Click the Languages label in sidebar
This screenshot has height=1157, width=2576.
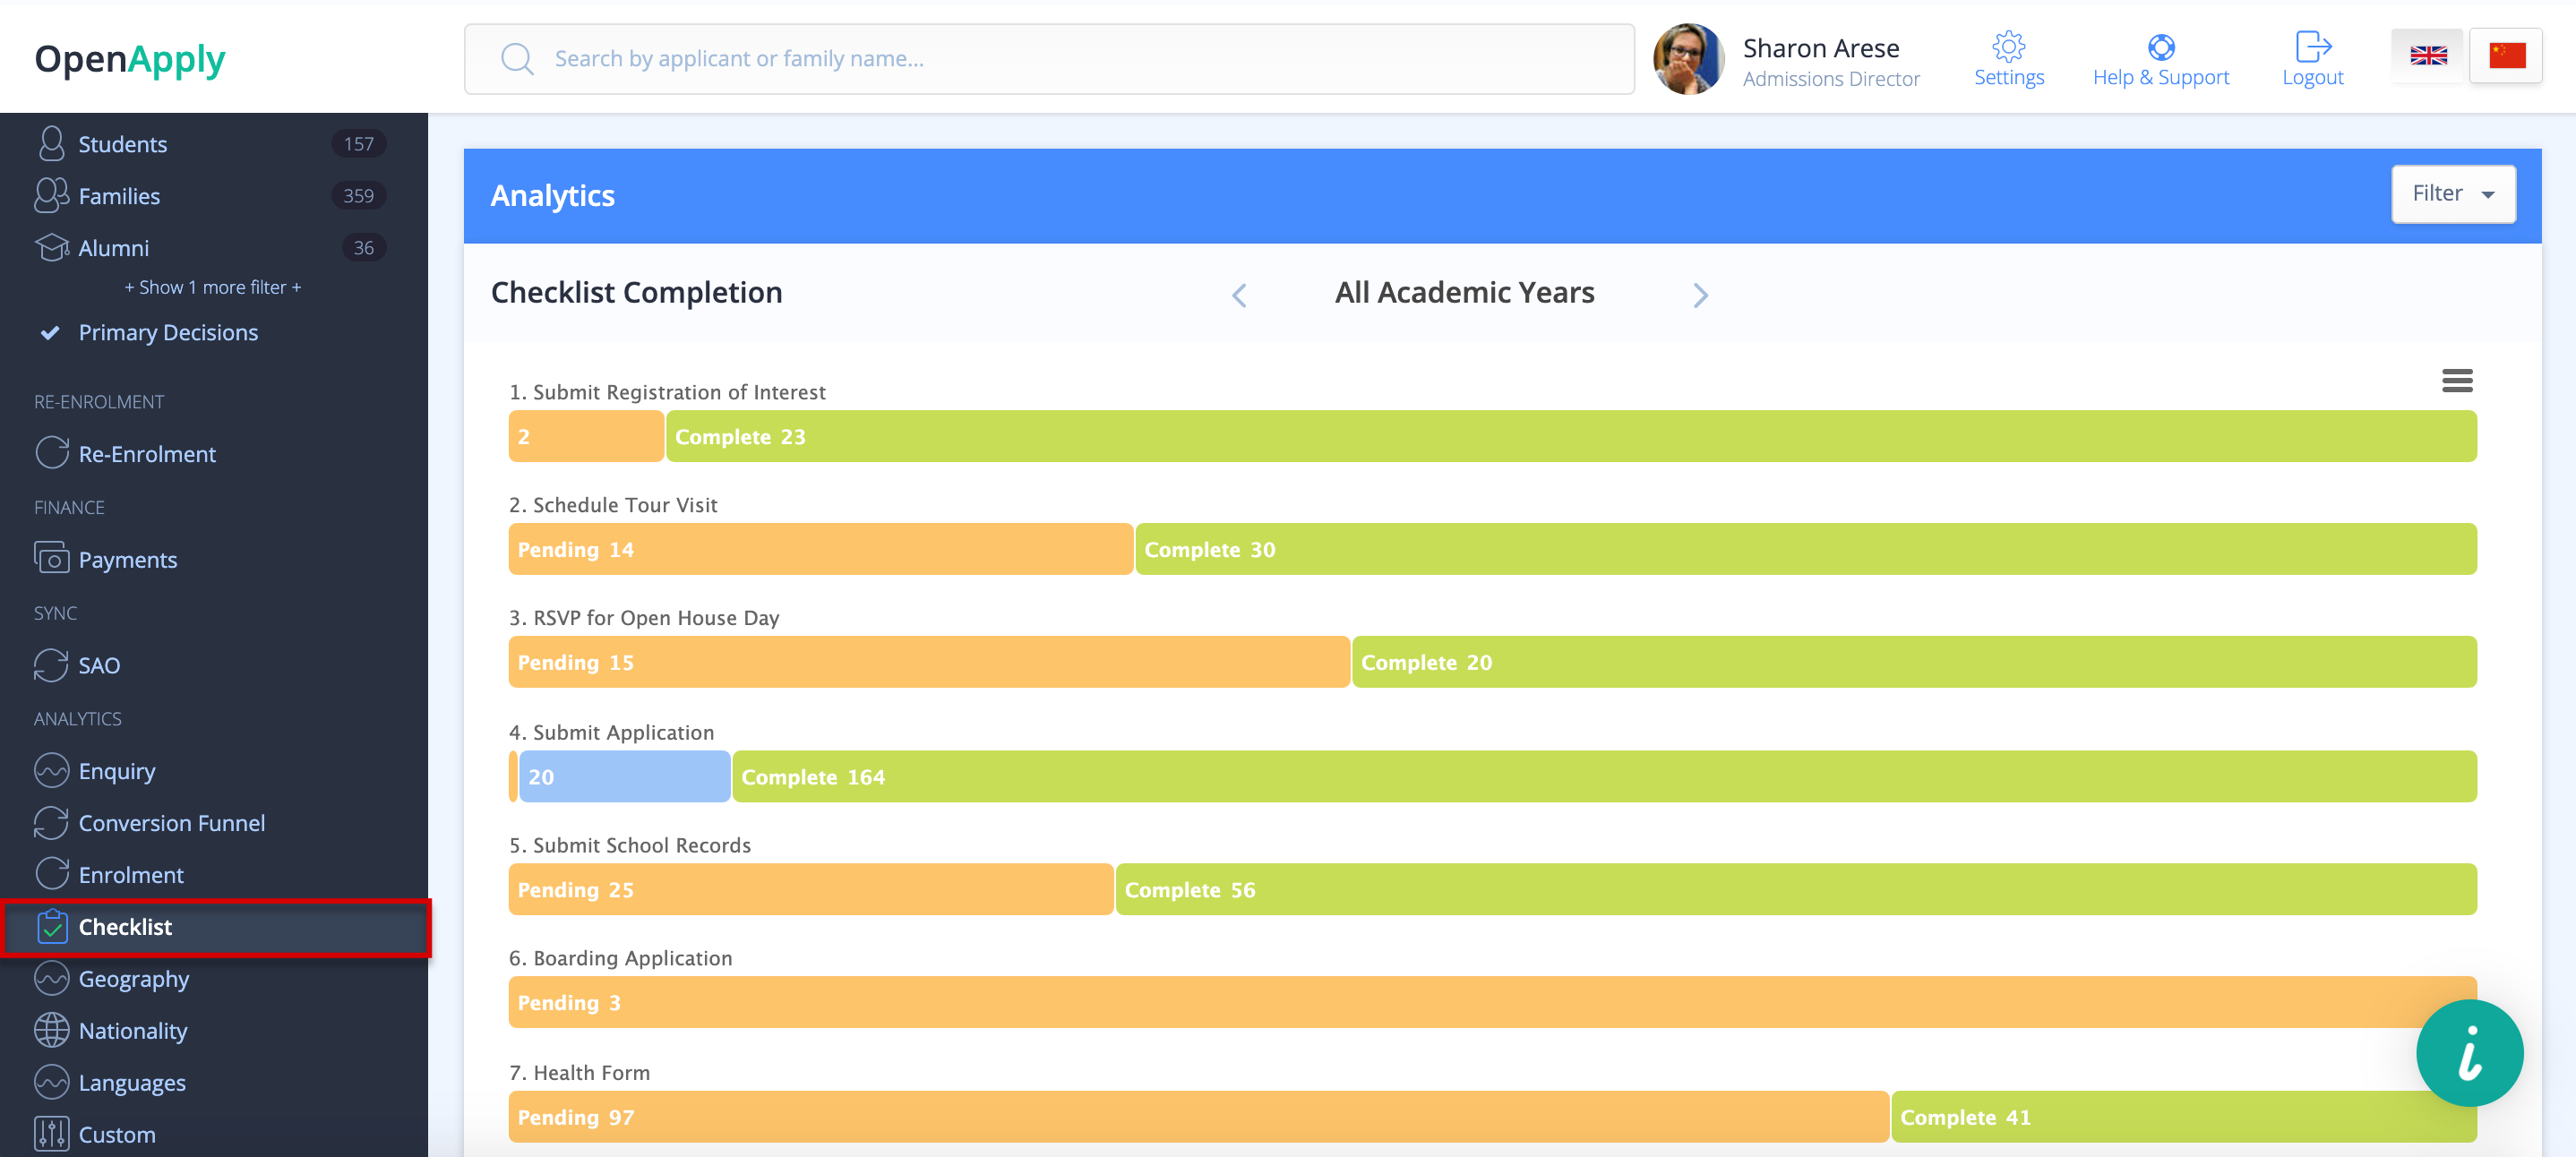click(x=132, y=1083)
